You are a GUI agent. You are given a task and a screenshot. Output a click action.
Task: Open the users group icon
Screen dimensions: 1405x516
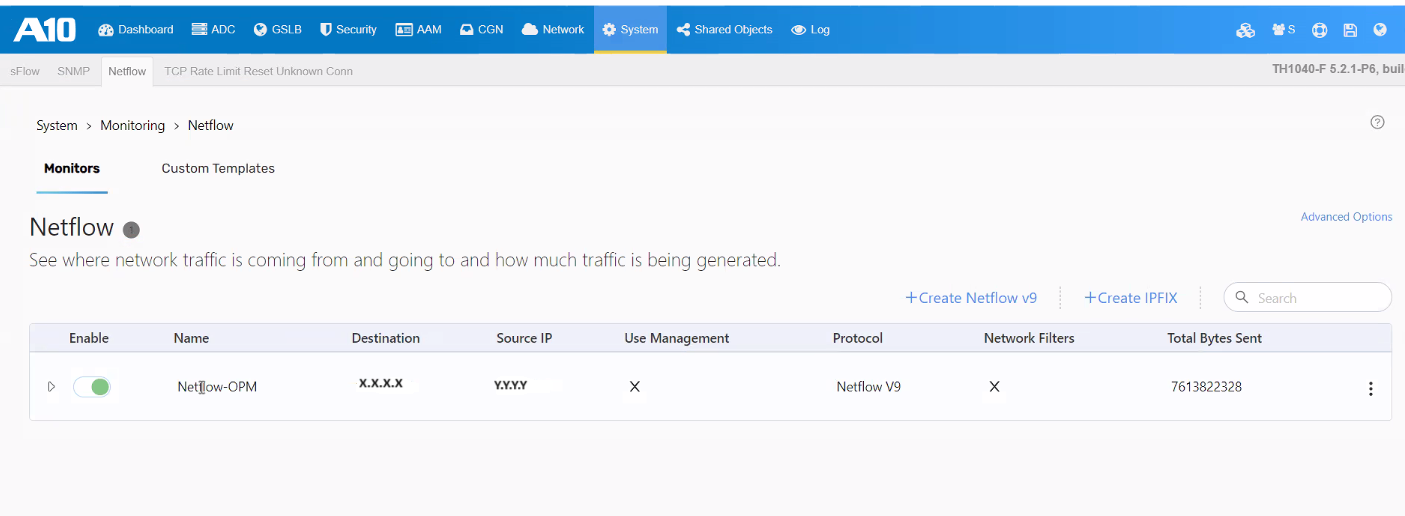coord(1282,30)
